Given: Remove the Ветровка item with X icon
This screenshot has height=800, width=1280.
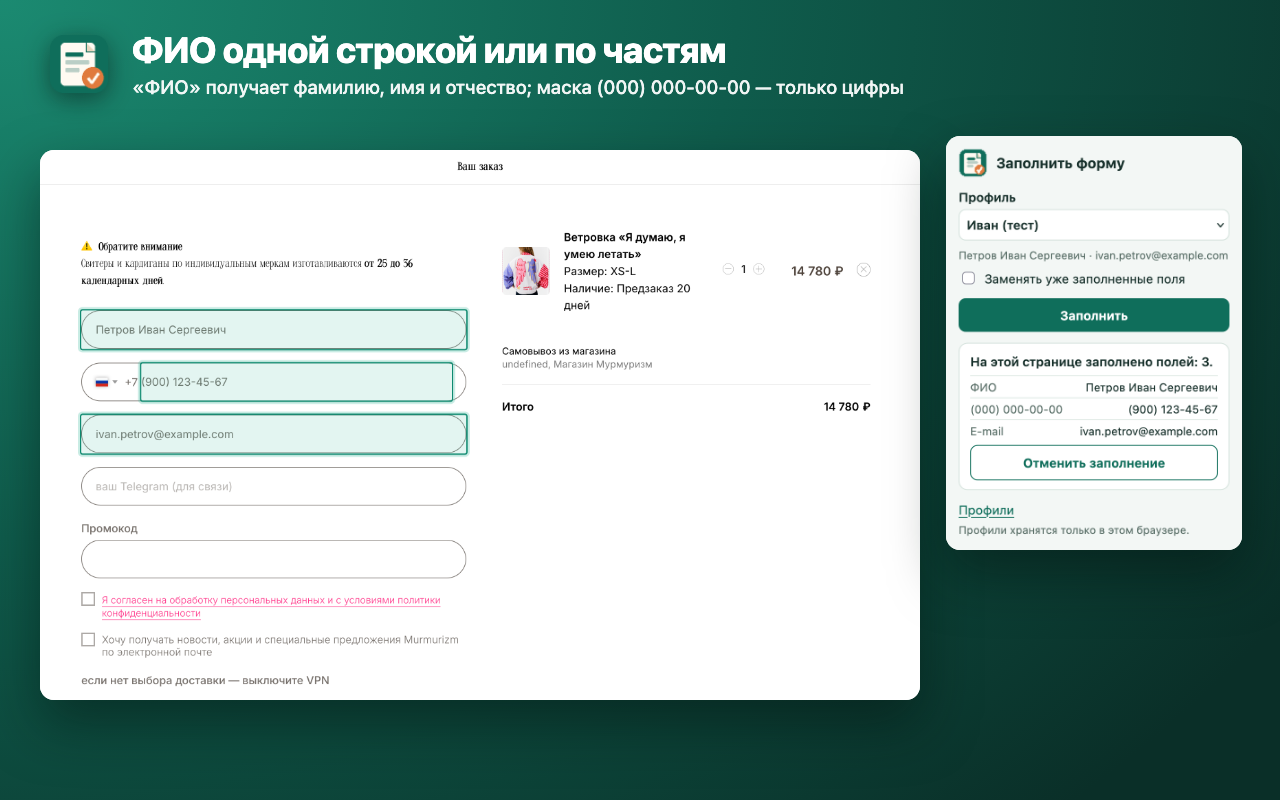Looking at the screenshot, I should coord(864,270).
